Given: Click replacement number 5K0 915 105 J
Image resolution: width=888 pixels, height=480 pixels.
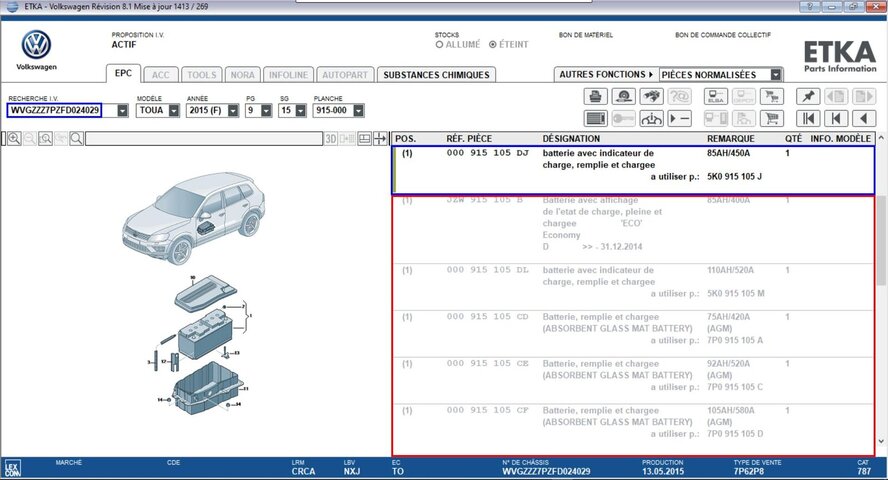Looking at the screenshot, I should (x=734, y=177).
